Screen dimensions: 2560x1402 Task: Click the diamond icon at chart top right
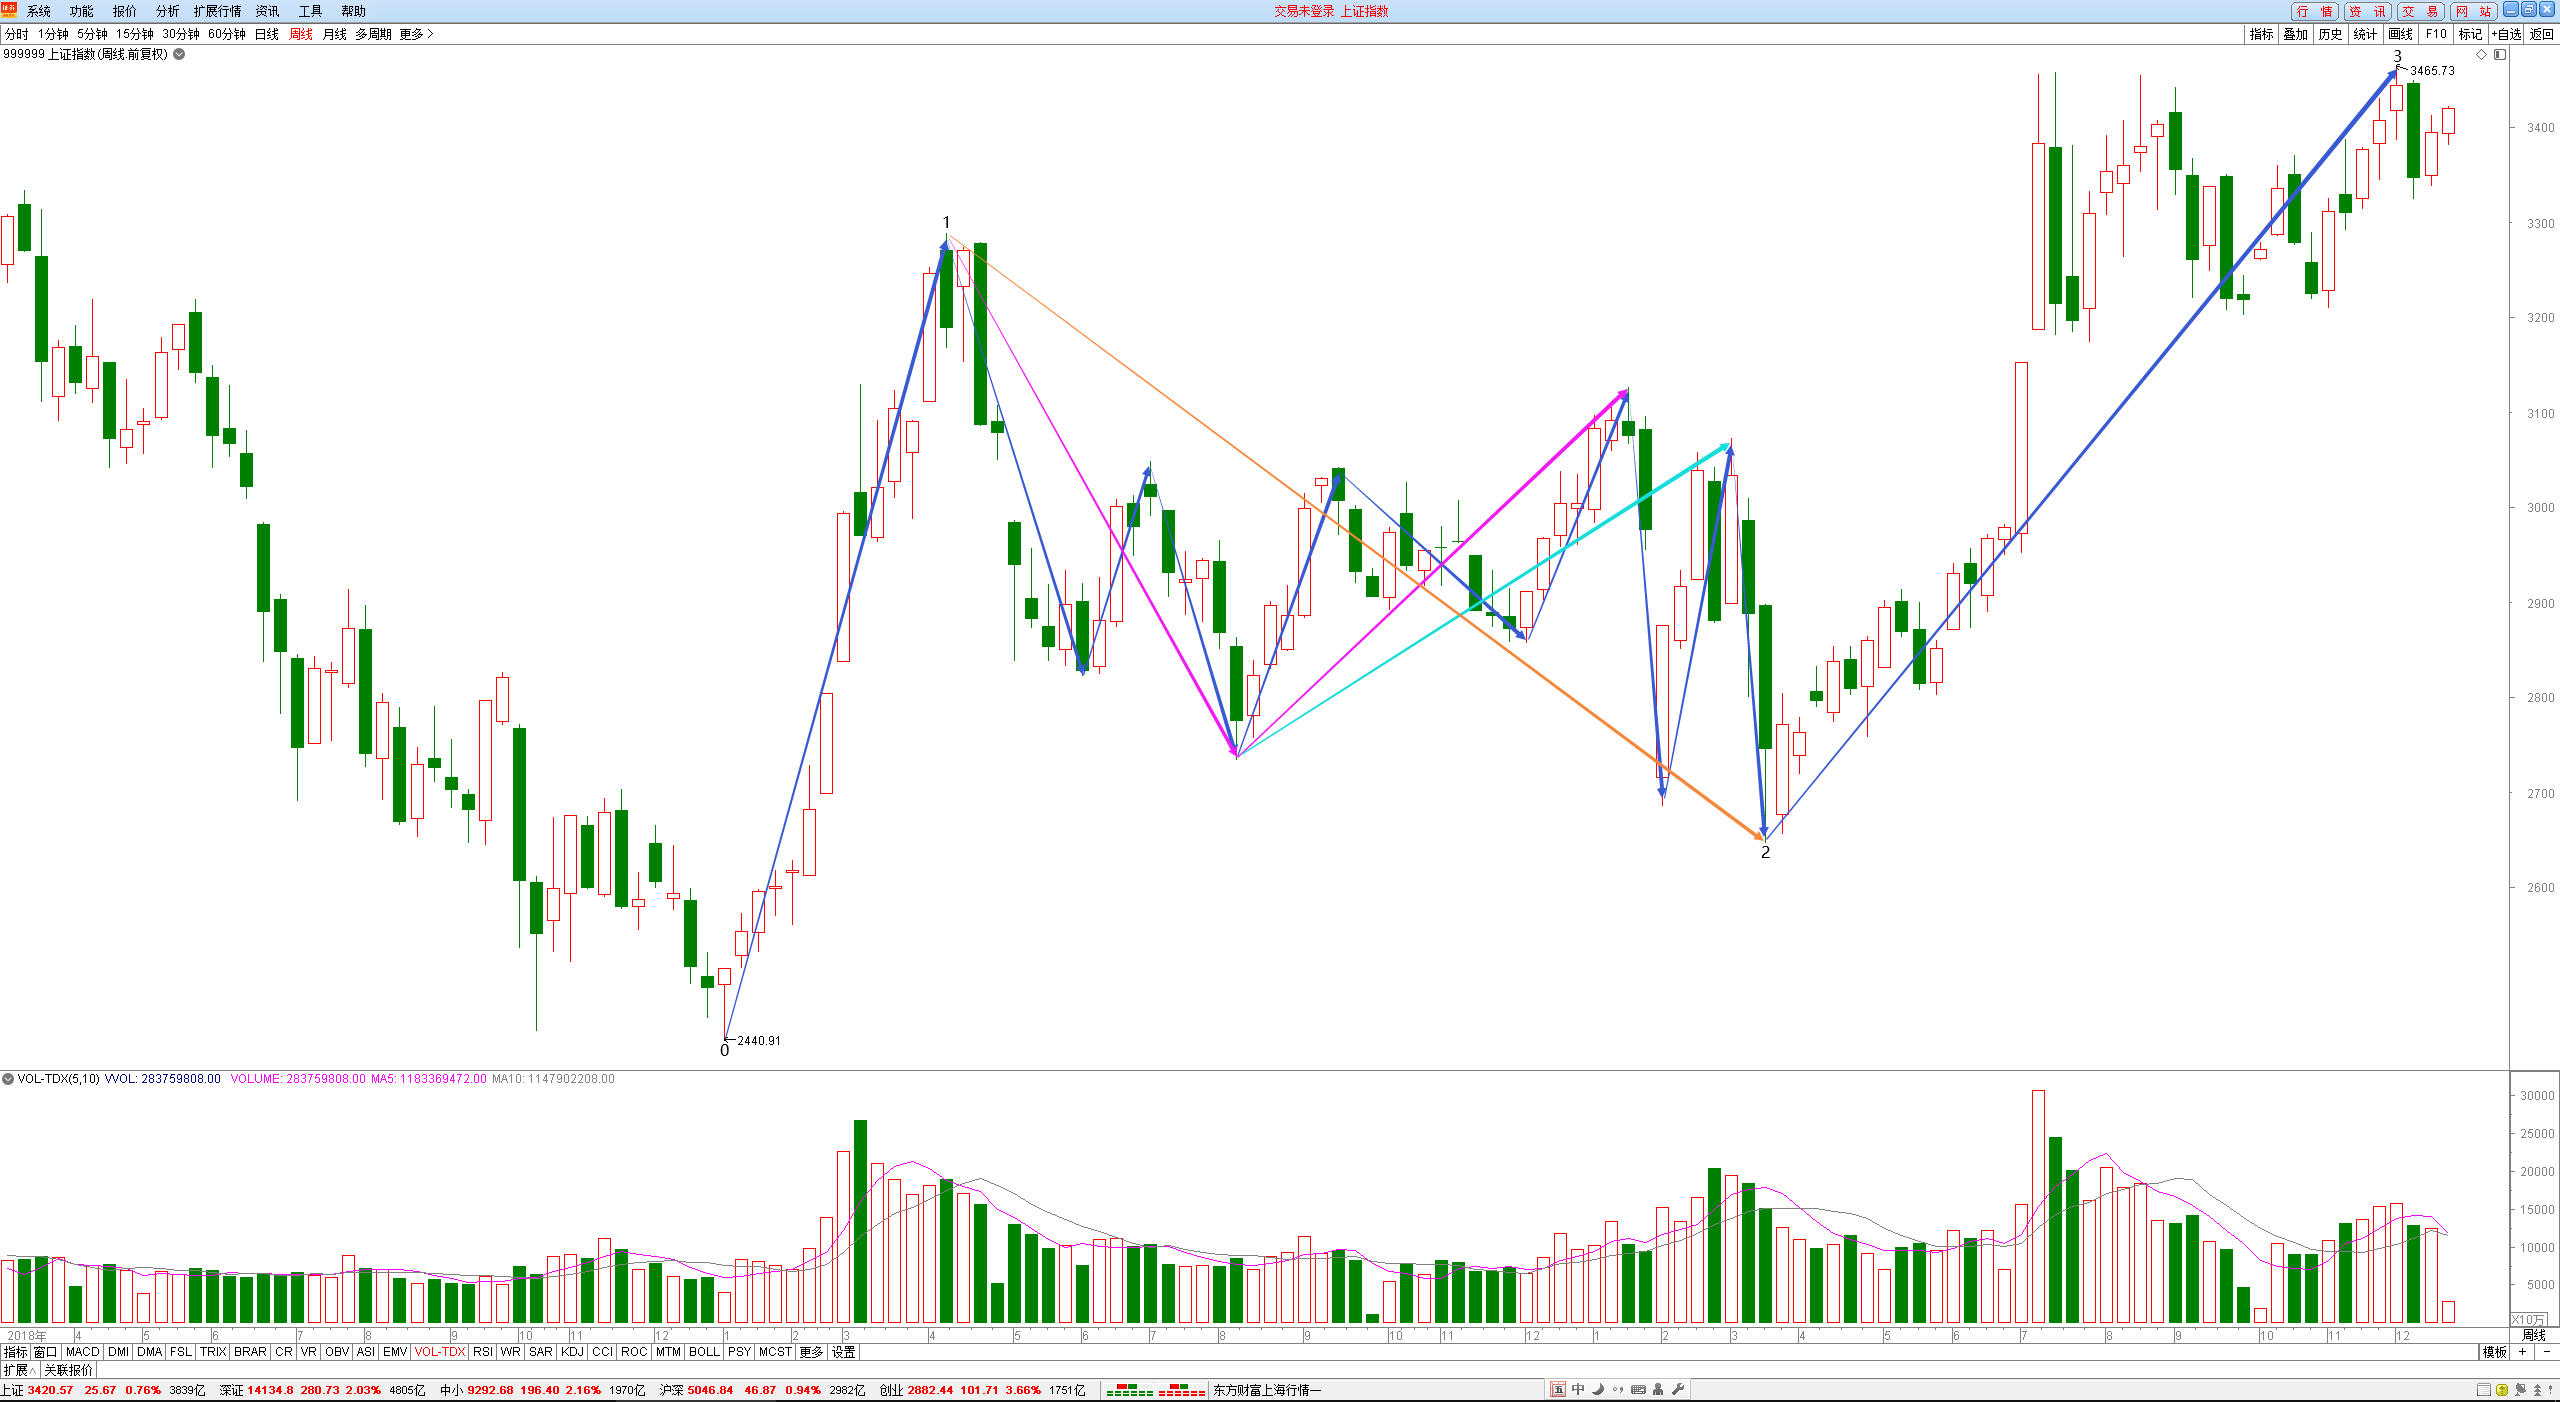2481,54
